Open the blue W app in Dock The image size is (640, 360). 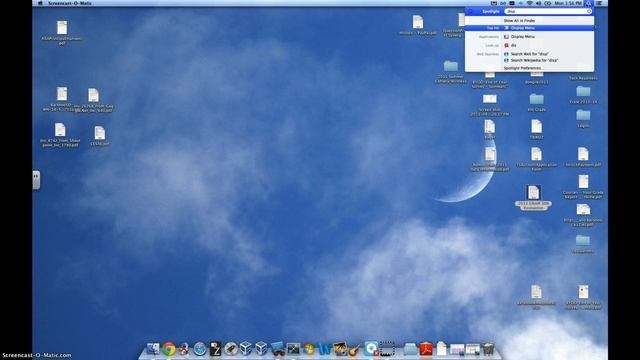pyautogui.click(x=324, y=349)
